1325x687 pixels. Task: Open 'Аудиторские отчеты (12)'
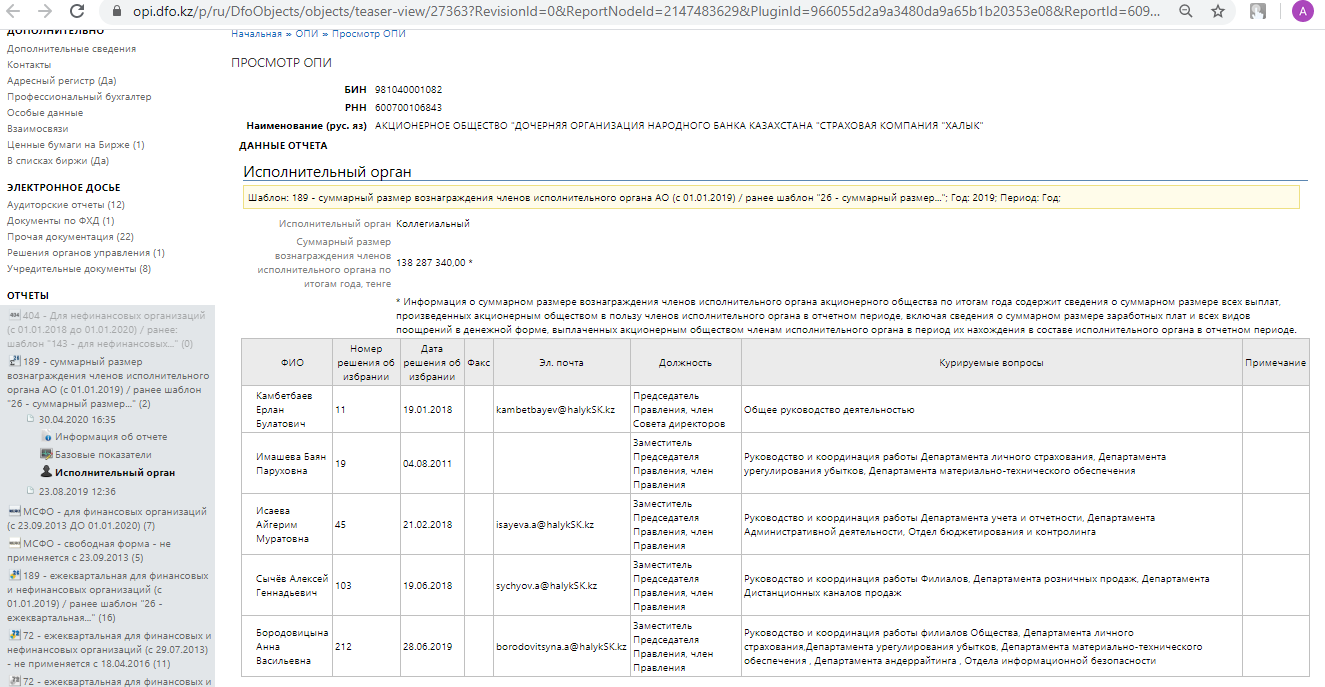(x=66, y=205)
